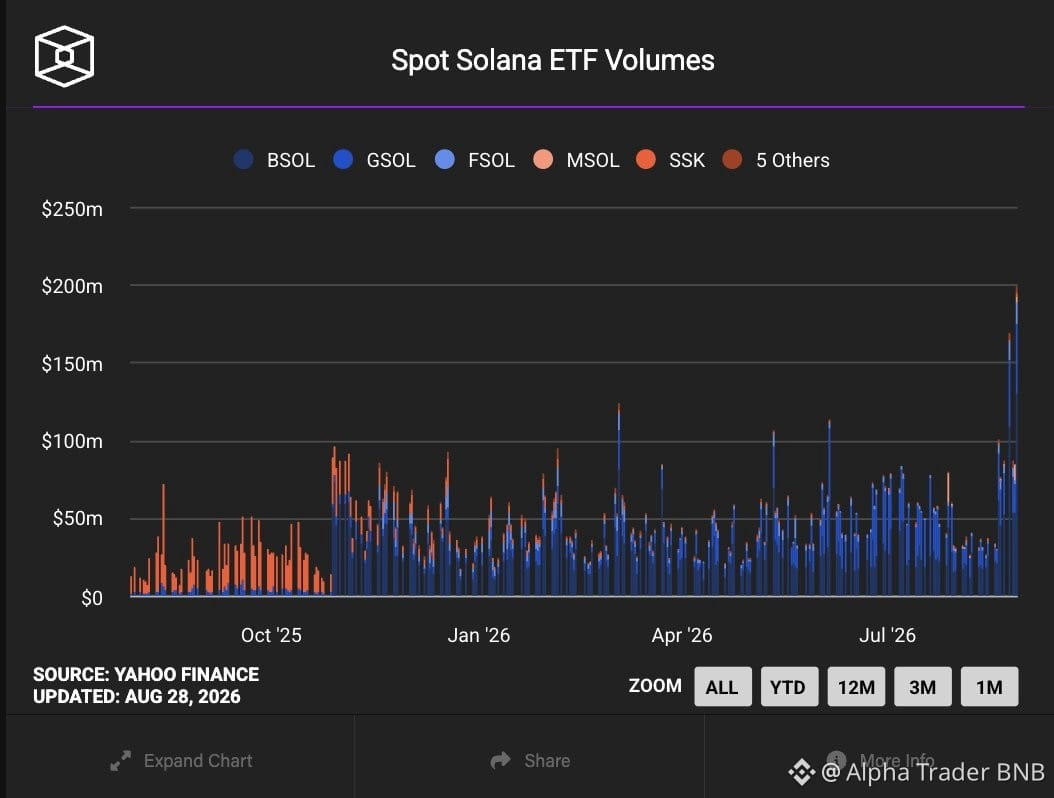Click the Spot Solana ETF Volumes title
The image size is (1054, 798).
(x=553, y=61)
